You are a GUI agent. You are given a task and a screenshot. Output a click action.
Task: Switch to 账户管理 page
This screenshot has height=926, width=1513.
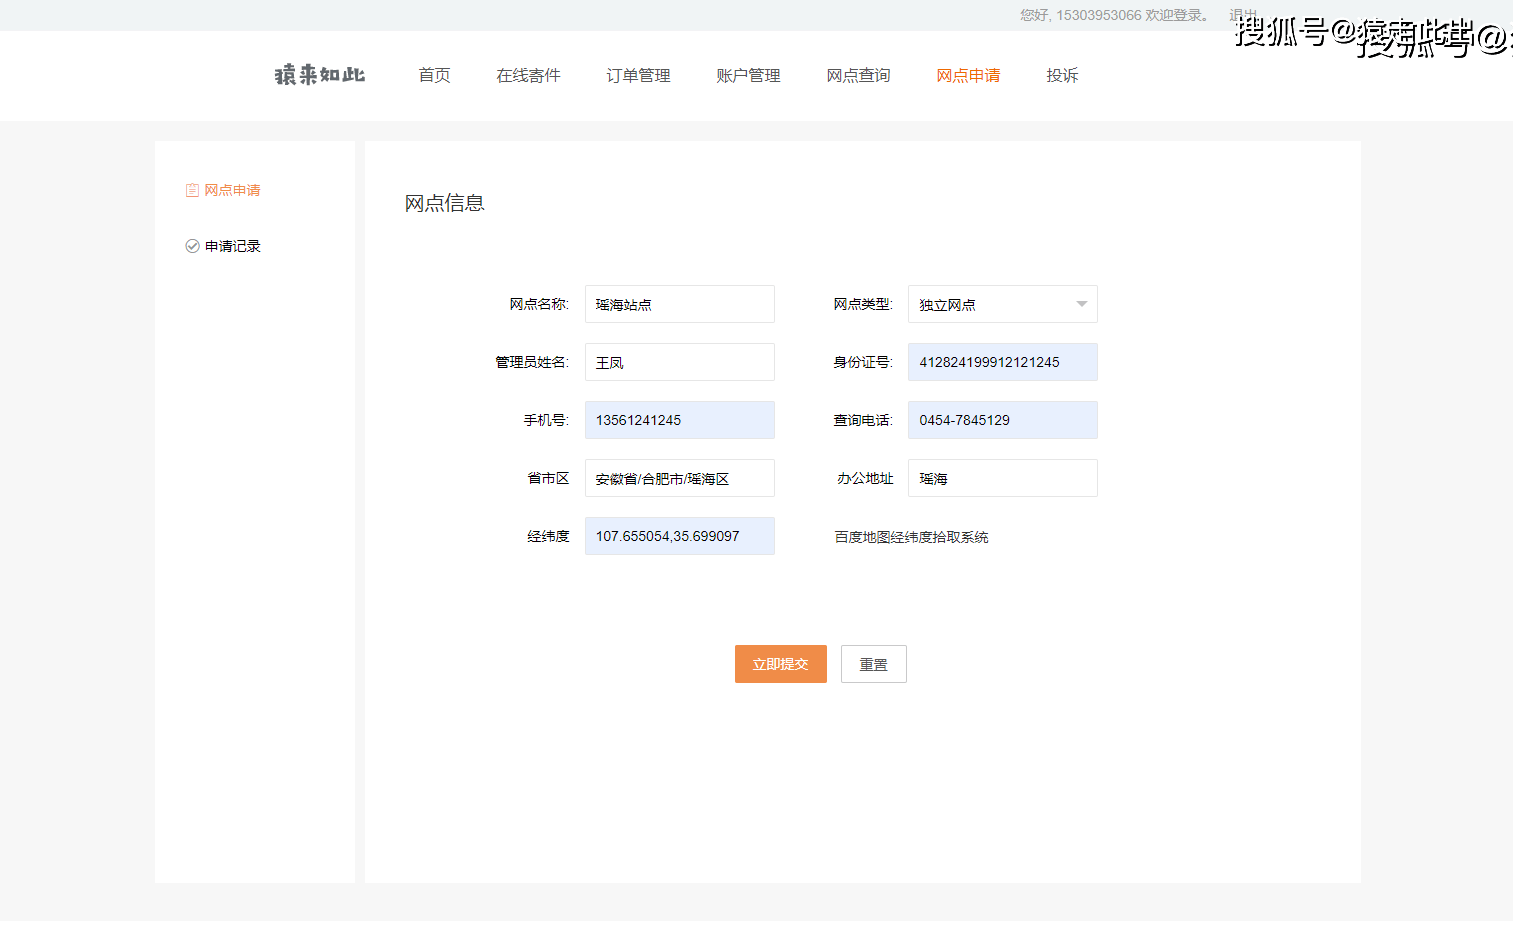click(x=748, y=75)
